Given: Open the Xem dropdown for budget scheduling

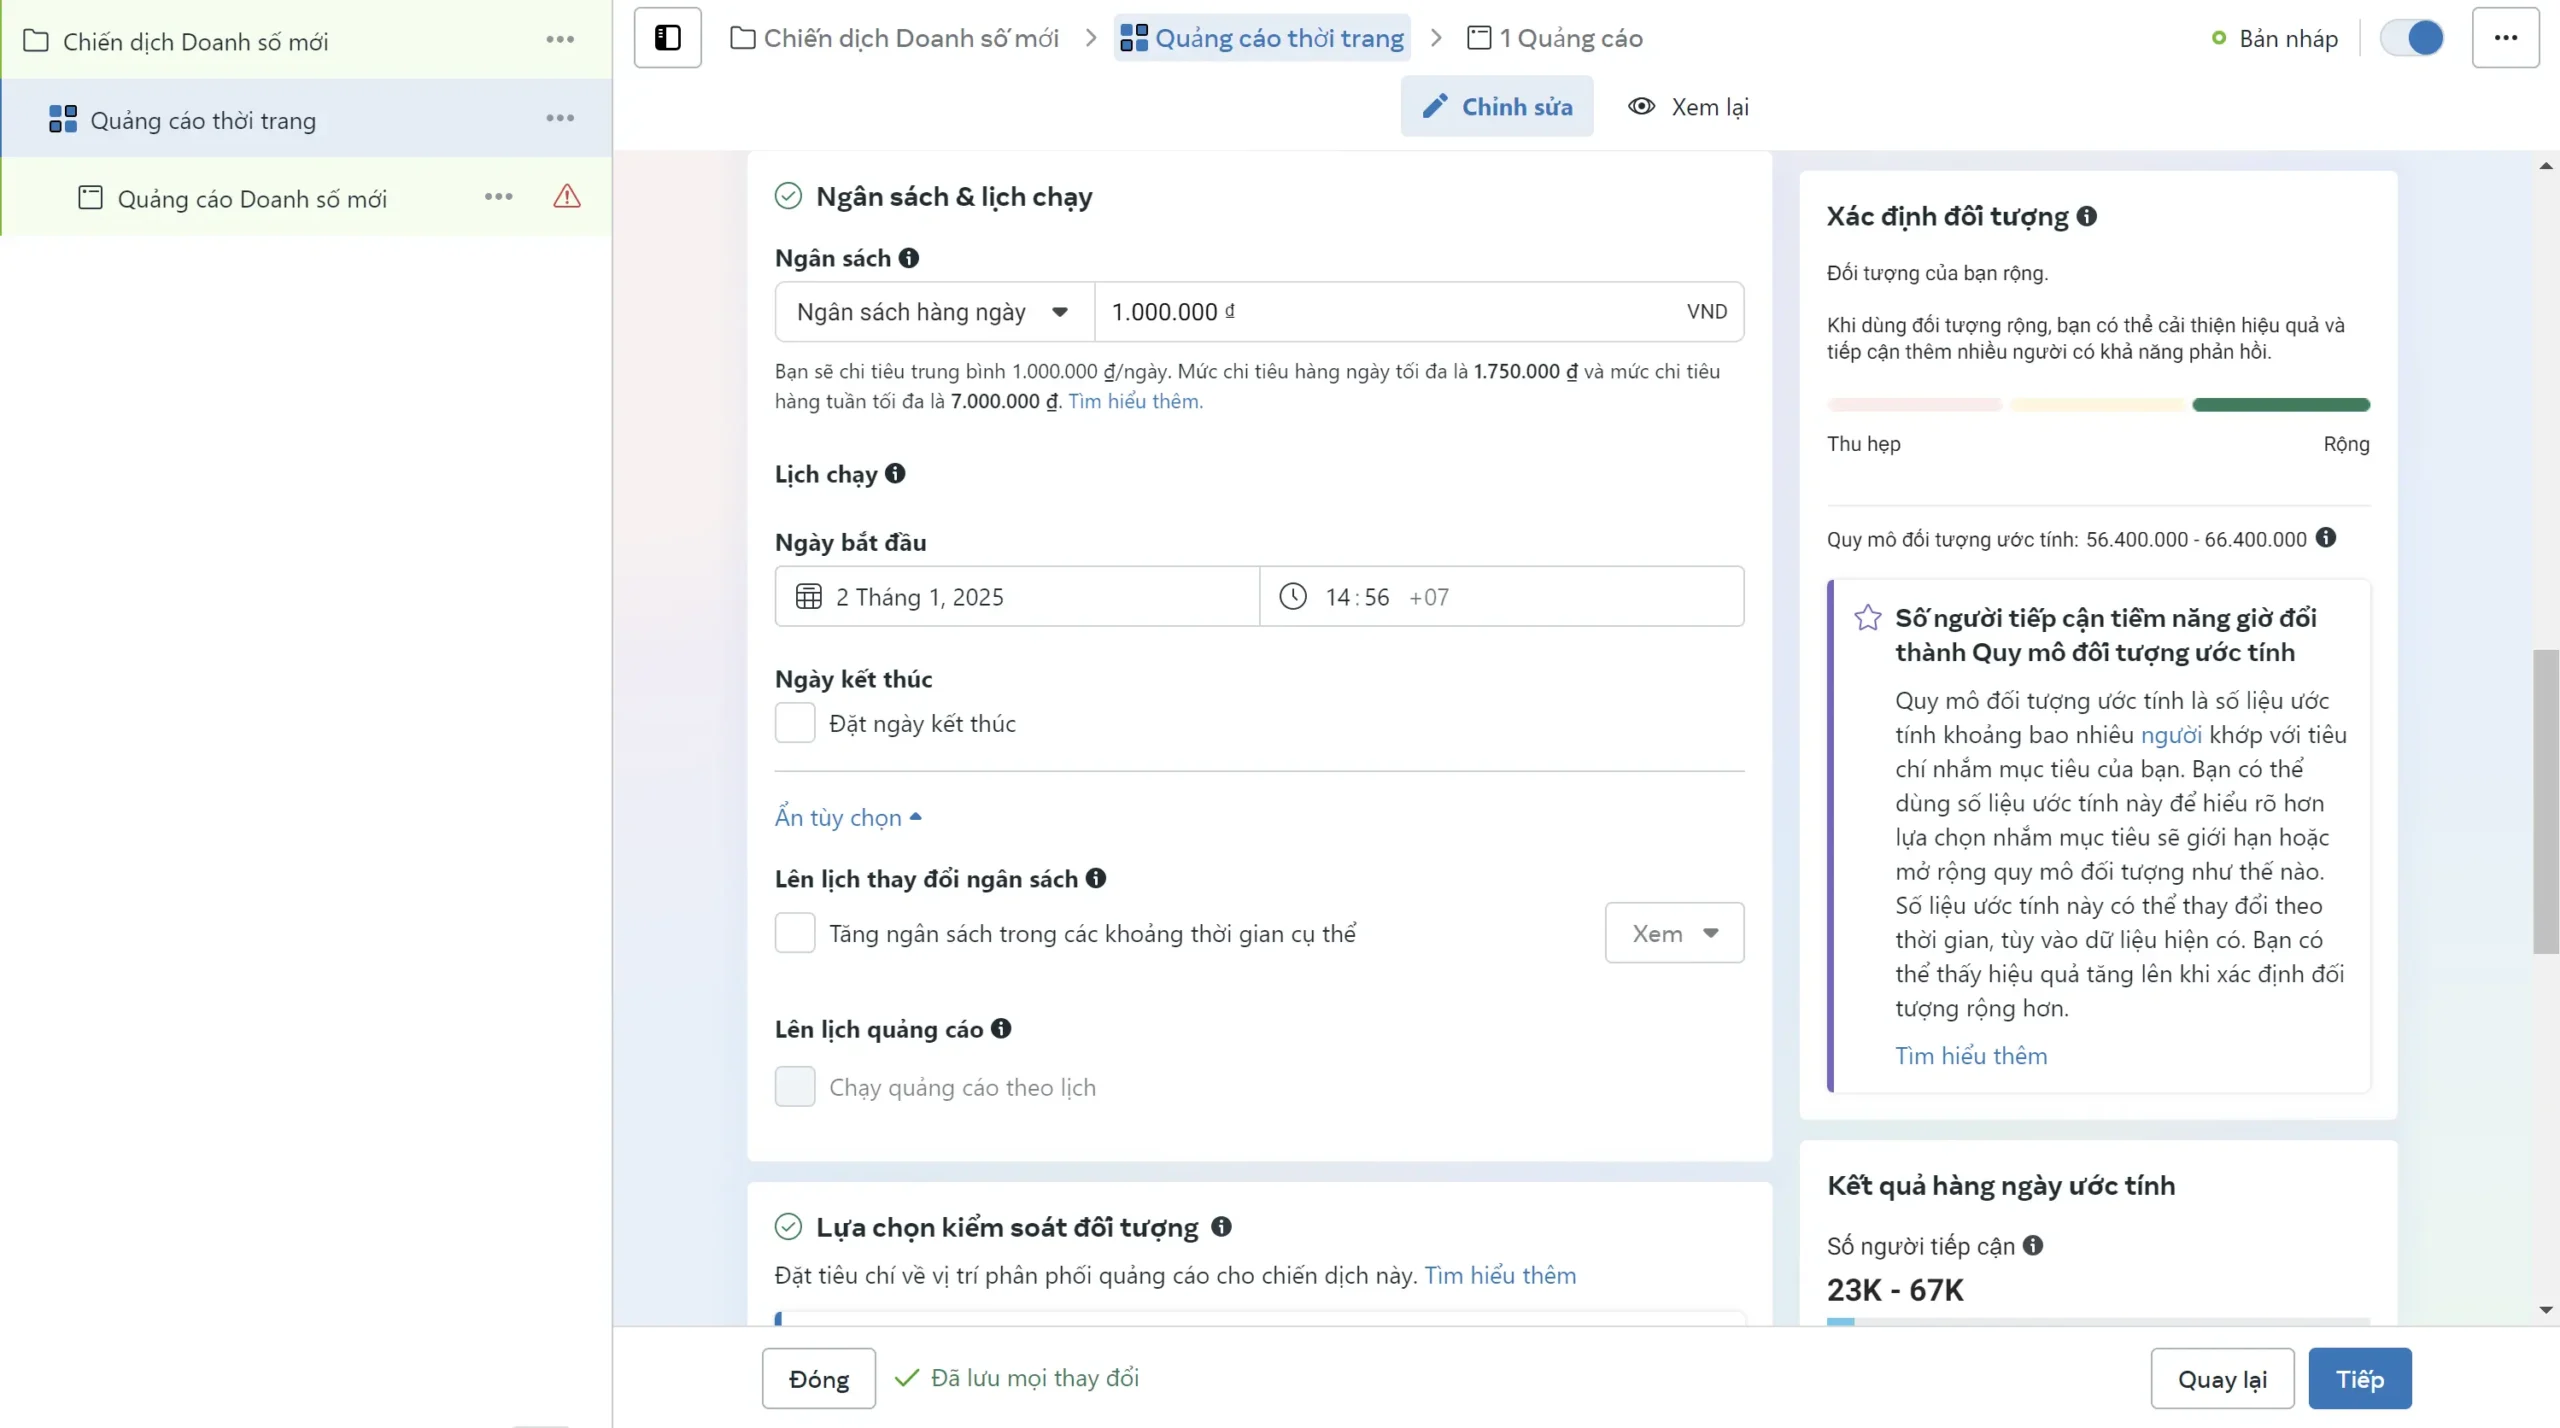Looking at the screenshot, I should pos(1674,933).
